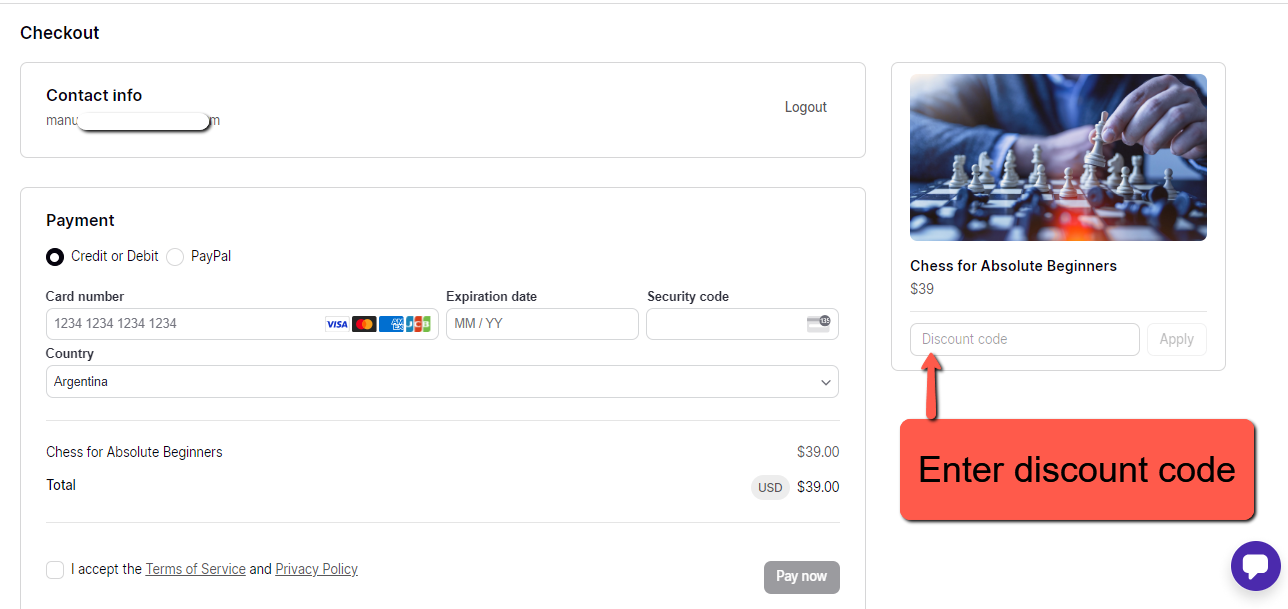This screenshot has height=609, width=1288.
Task: Click the Visa card logo
Action: pos(337,324)
